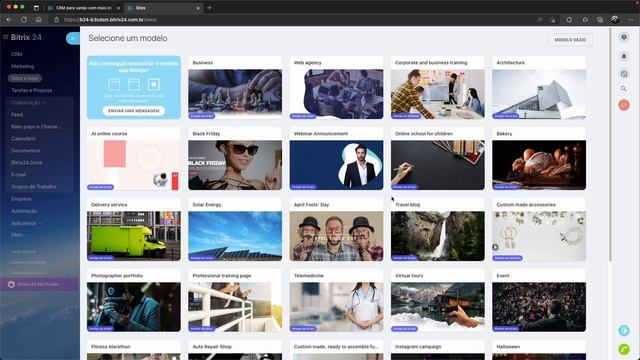This screenshot has width=640, height=360.
Task: Open Tarefas e Projetos in sidebar
Action: (31, 90)
